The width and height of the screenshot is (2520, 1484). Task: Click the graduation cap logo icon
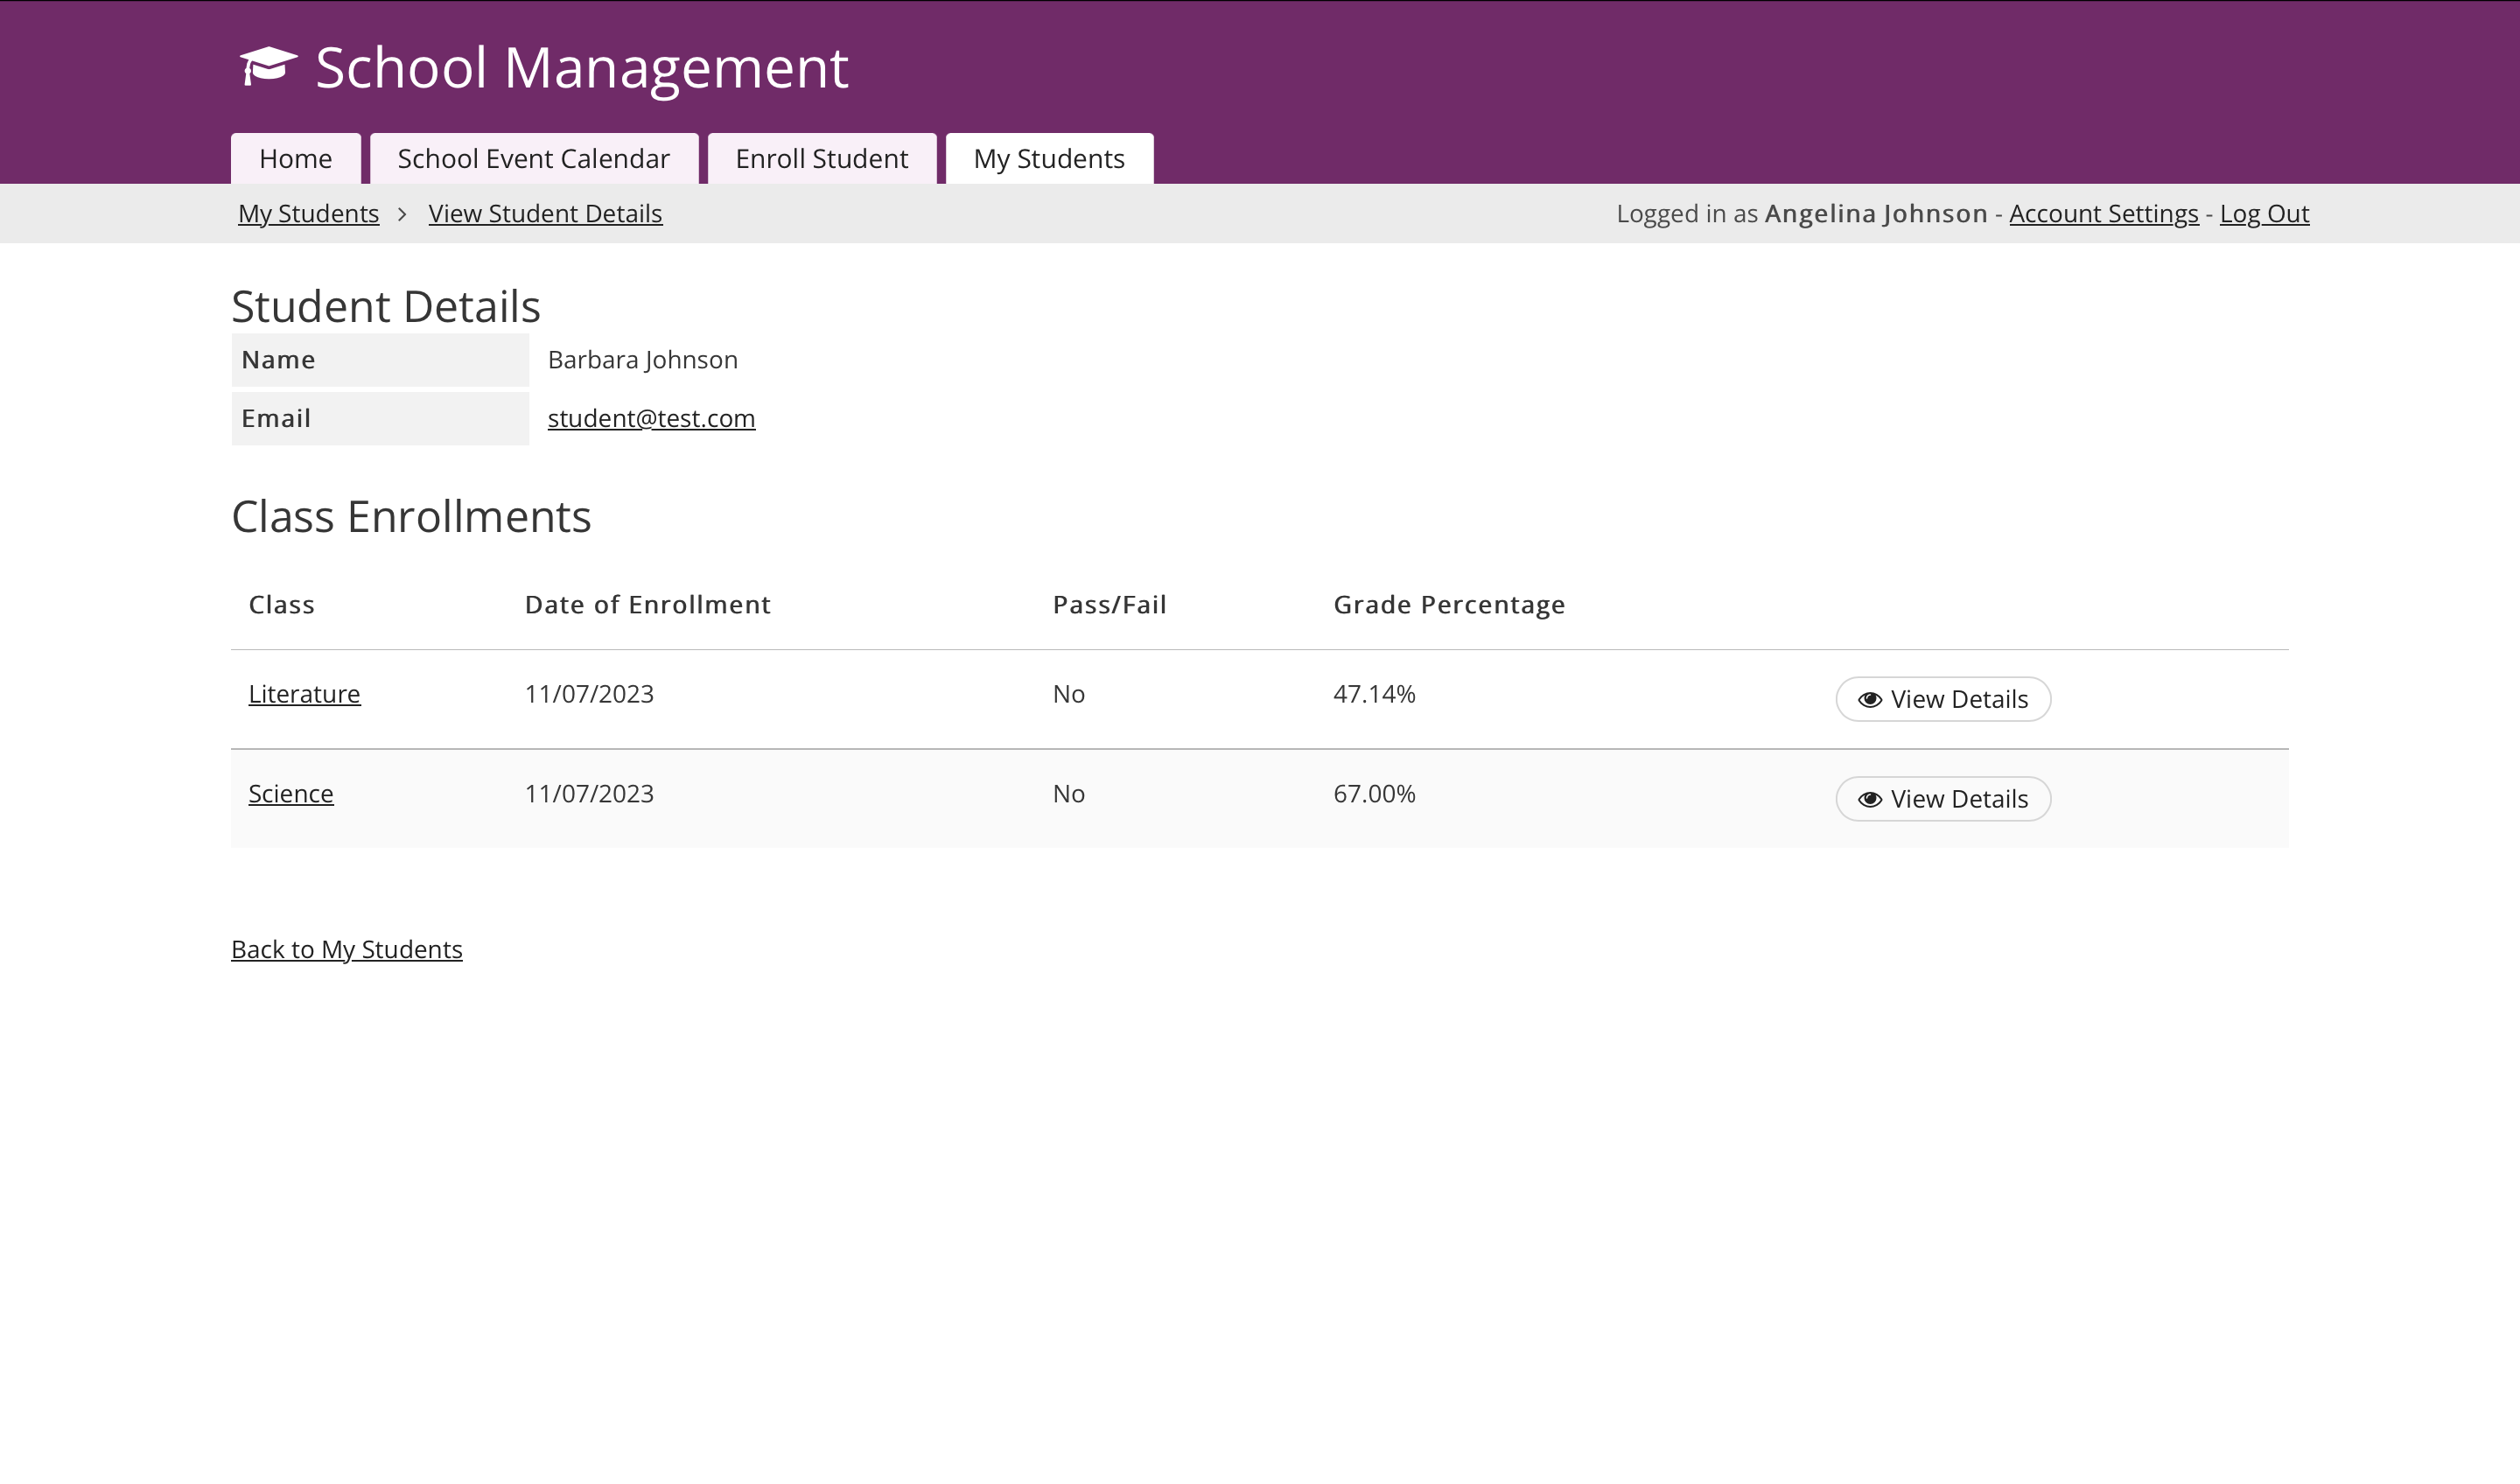(x=268, y=66)
